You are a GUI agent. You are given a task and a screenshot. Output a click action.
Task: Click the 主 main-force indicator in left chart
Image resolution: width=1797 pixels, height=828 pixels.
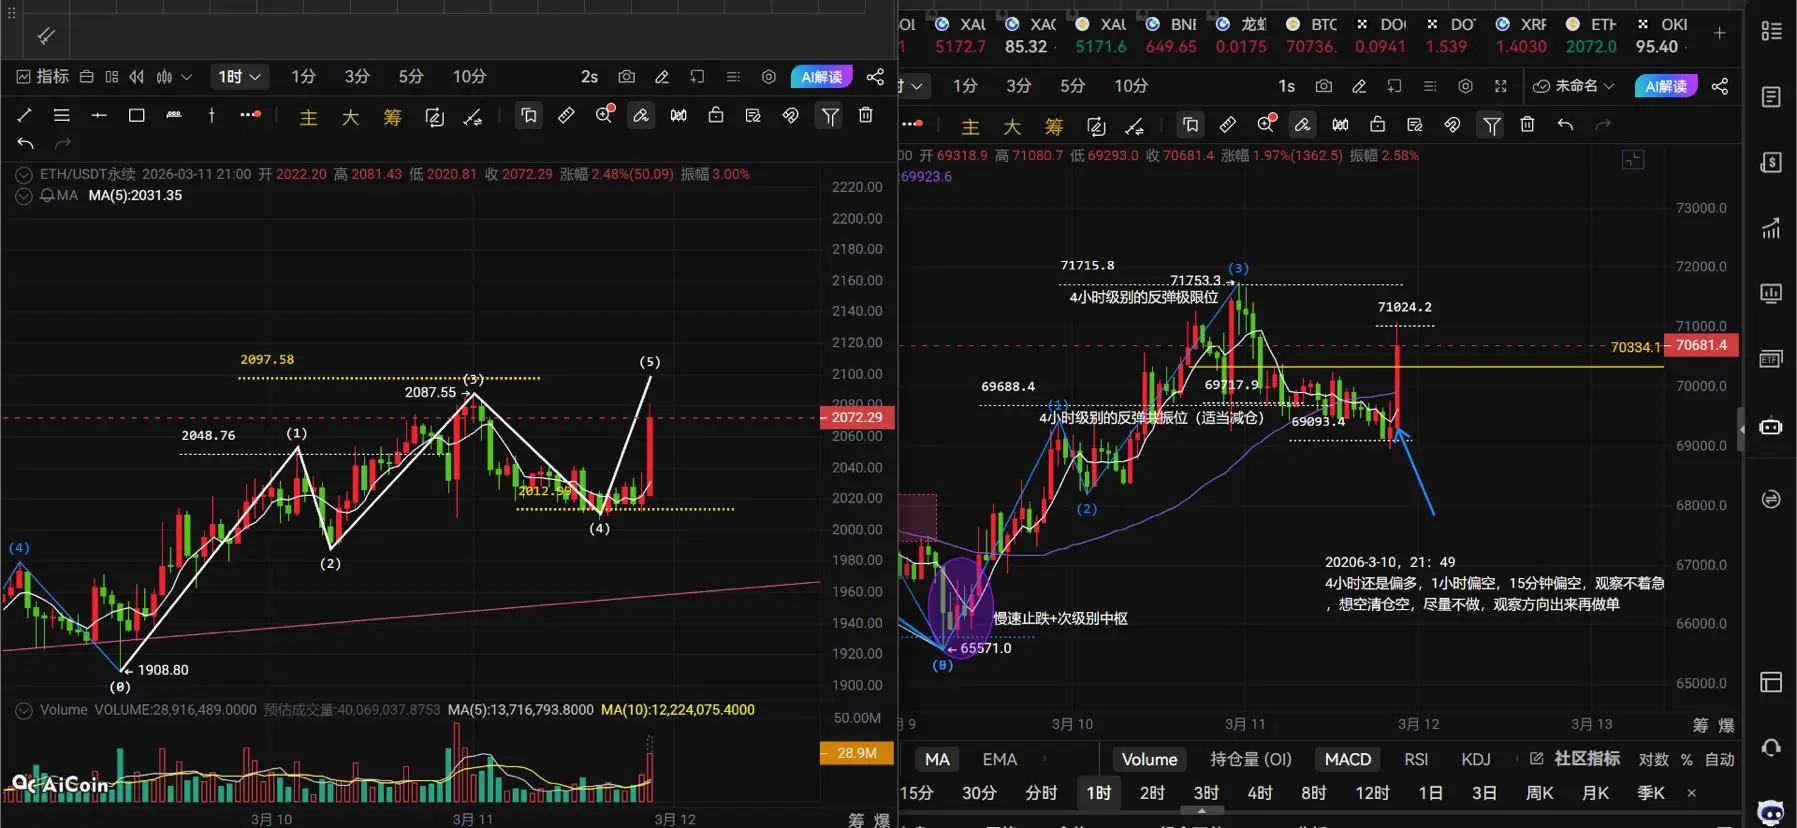(x=308, y=117)
